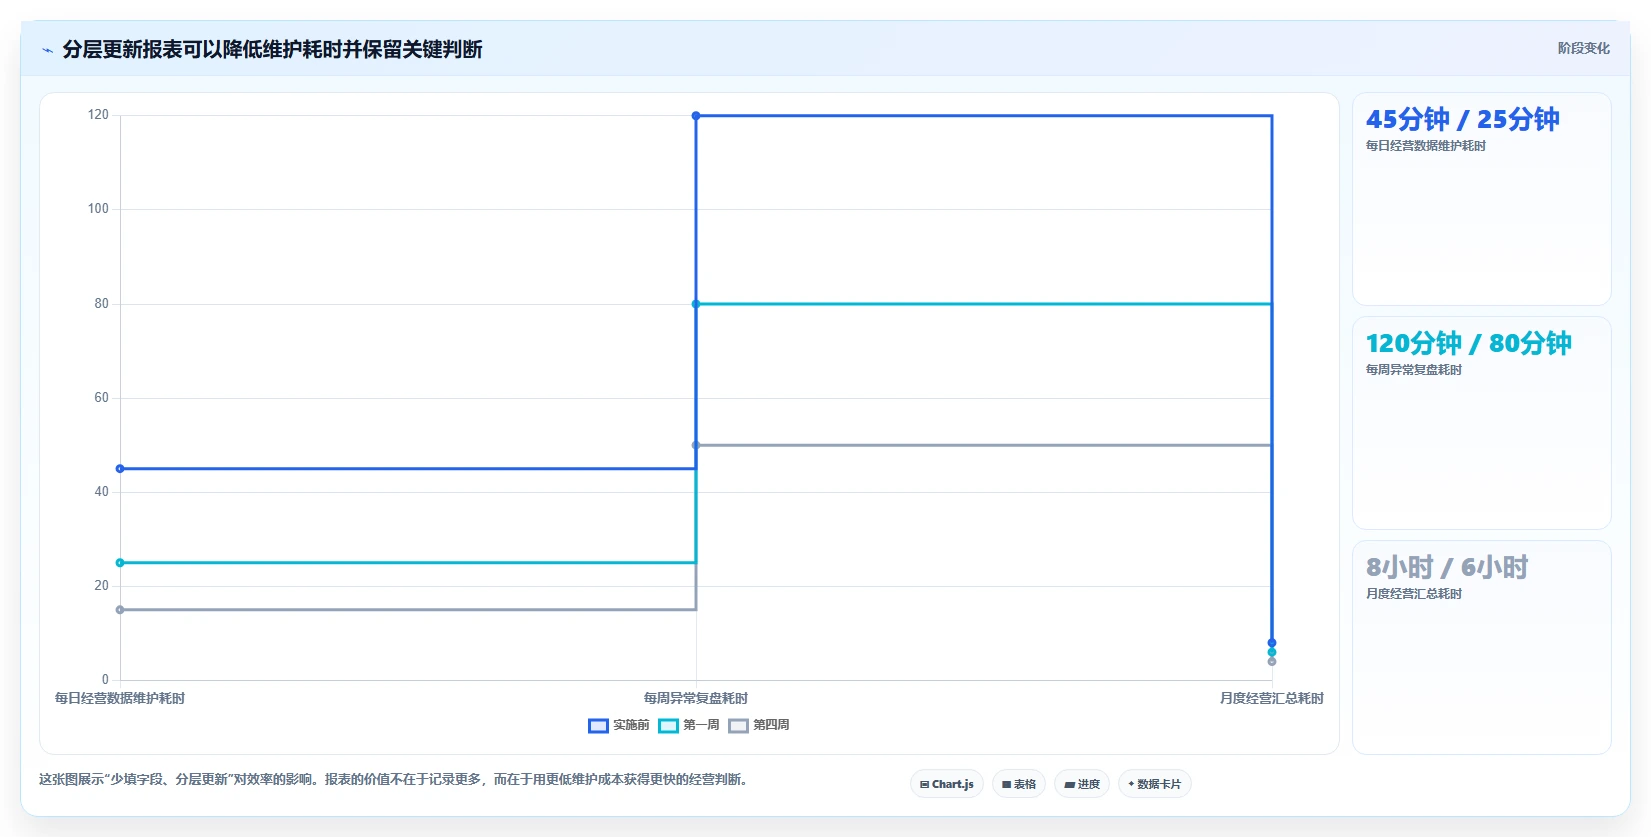Click the 45分钟 / 25分钟 card value
This screenshot has width=1651, height=837.
point(1463,120)
